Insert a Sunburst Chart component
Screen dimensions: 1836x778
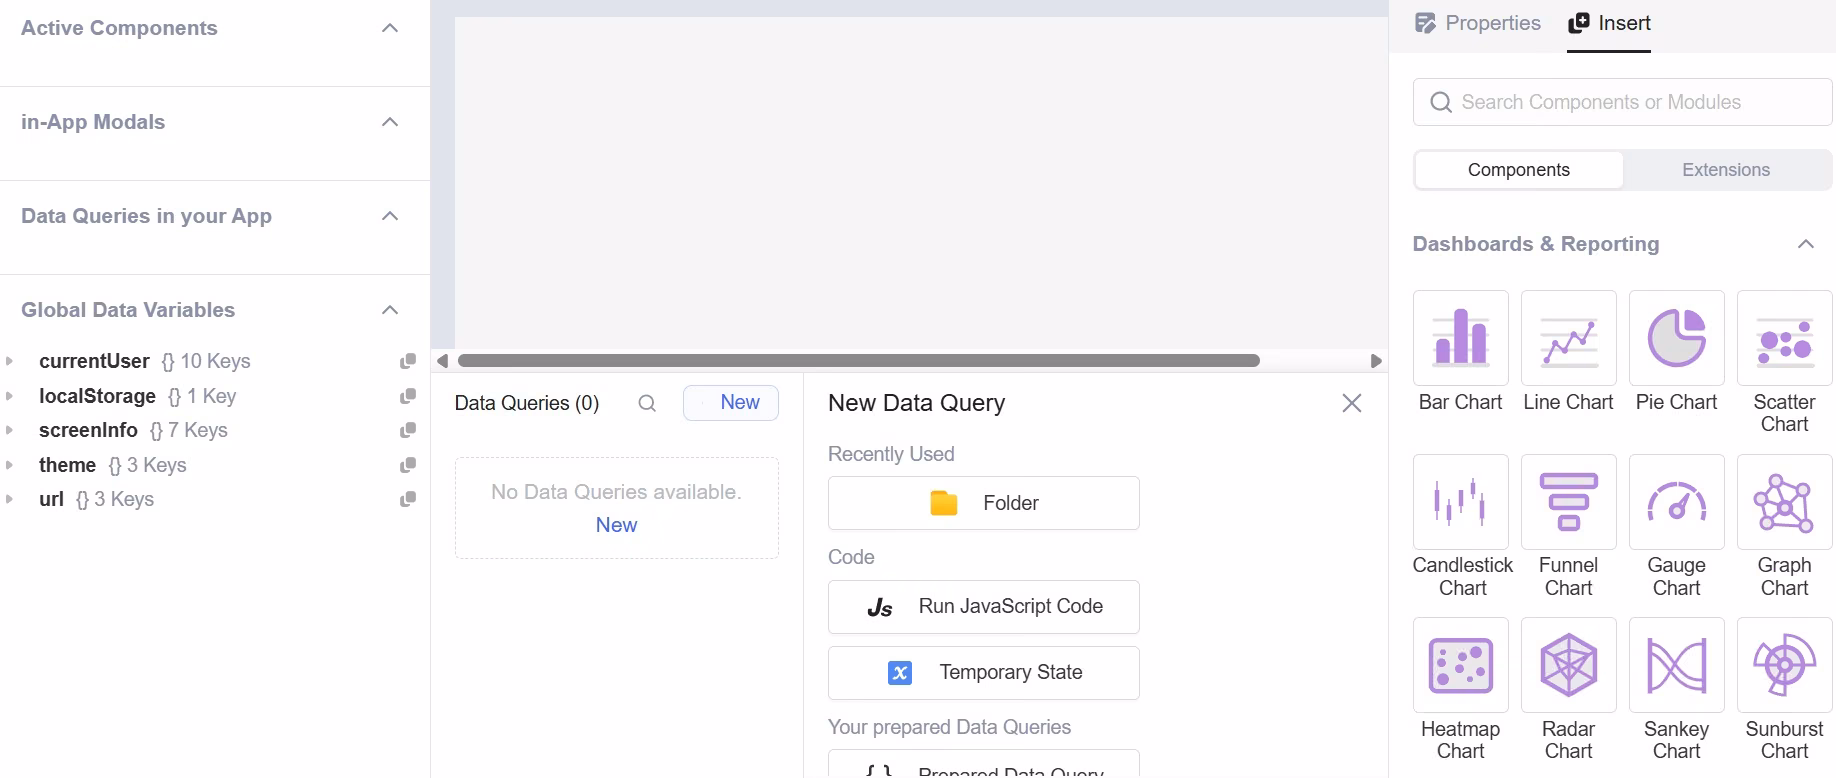click(x=1784, y=665)
